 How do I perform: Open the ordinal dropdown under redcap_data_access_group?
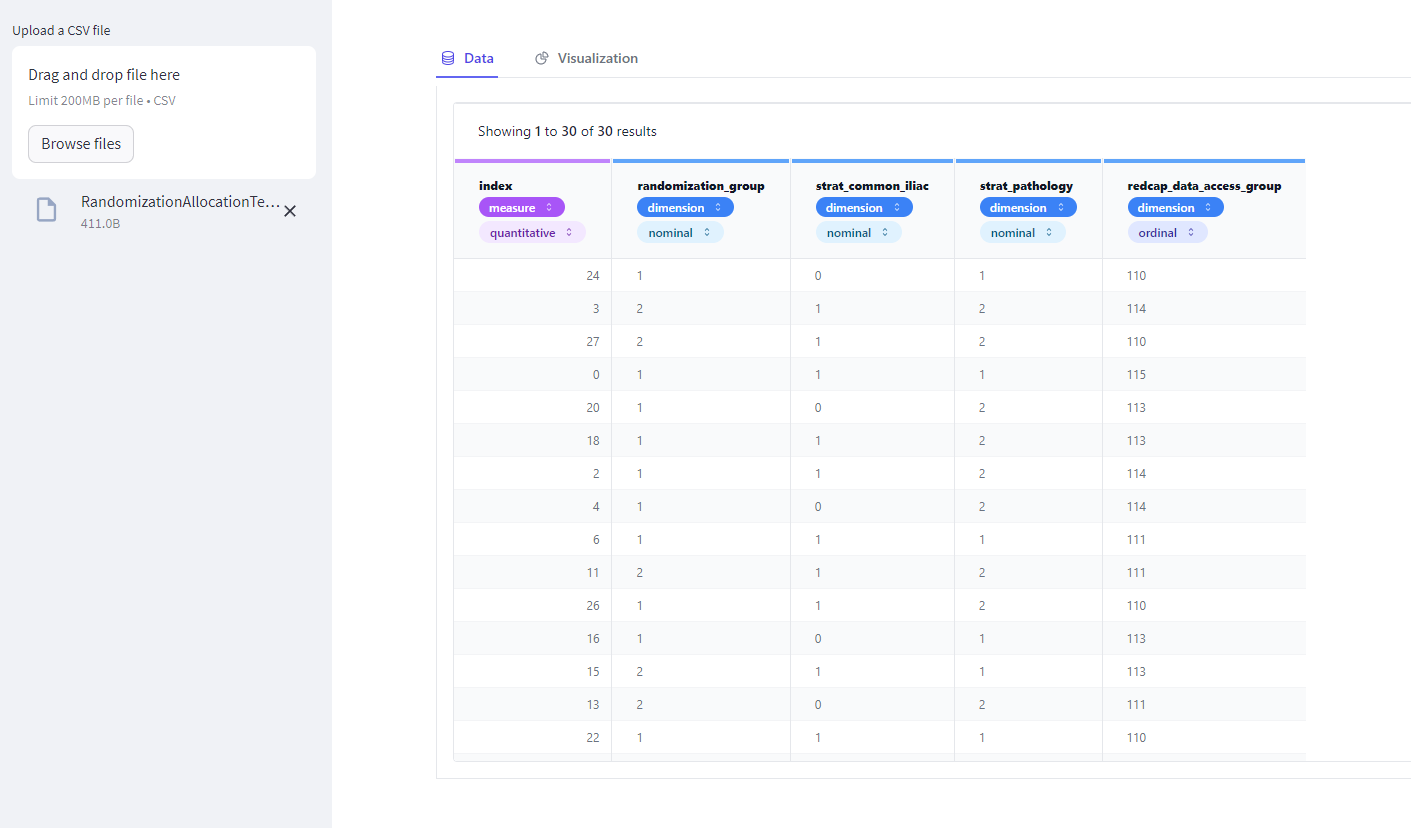pos(1167,231)
